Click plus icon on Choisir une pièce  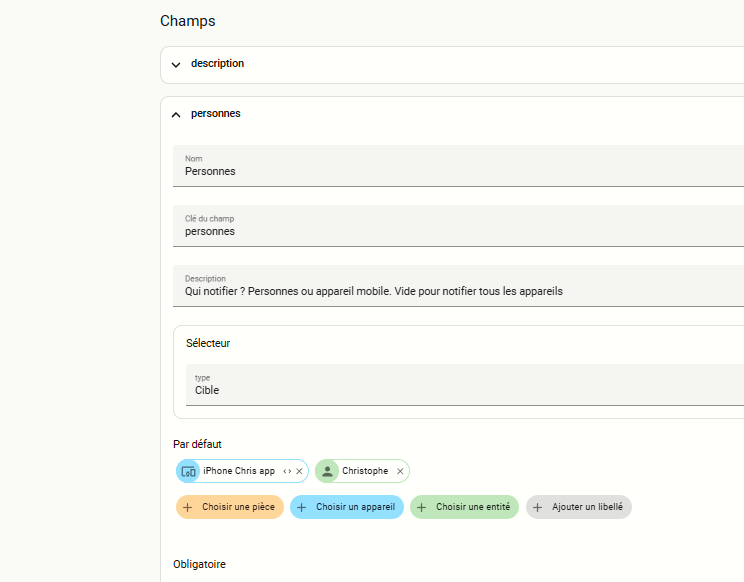pos(187,507)
